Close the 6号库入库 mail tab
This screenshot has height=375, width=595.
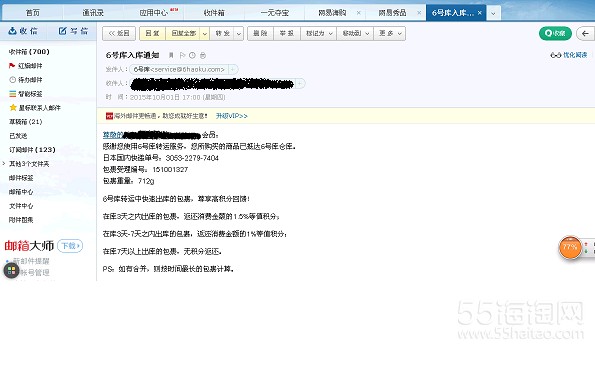(x=480, y=13)
